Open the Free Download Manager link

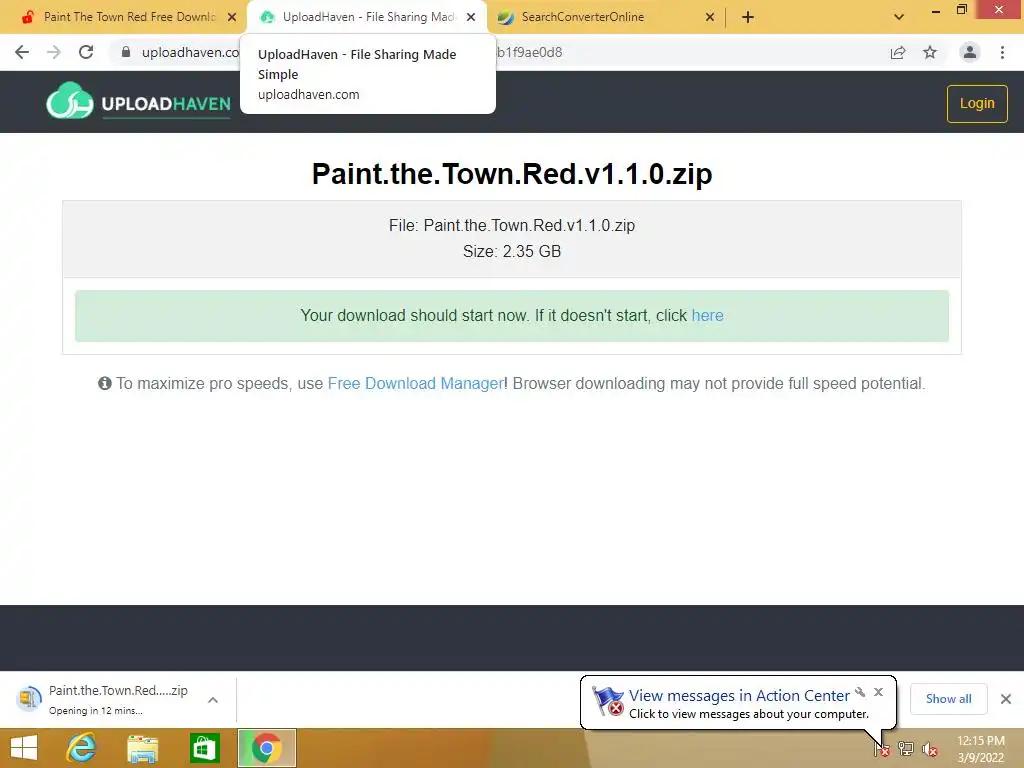tap(415, 383)
